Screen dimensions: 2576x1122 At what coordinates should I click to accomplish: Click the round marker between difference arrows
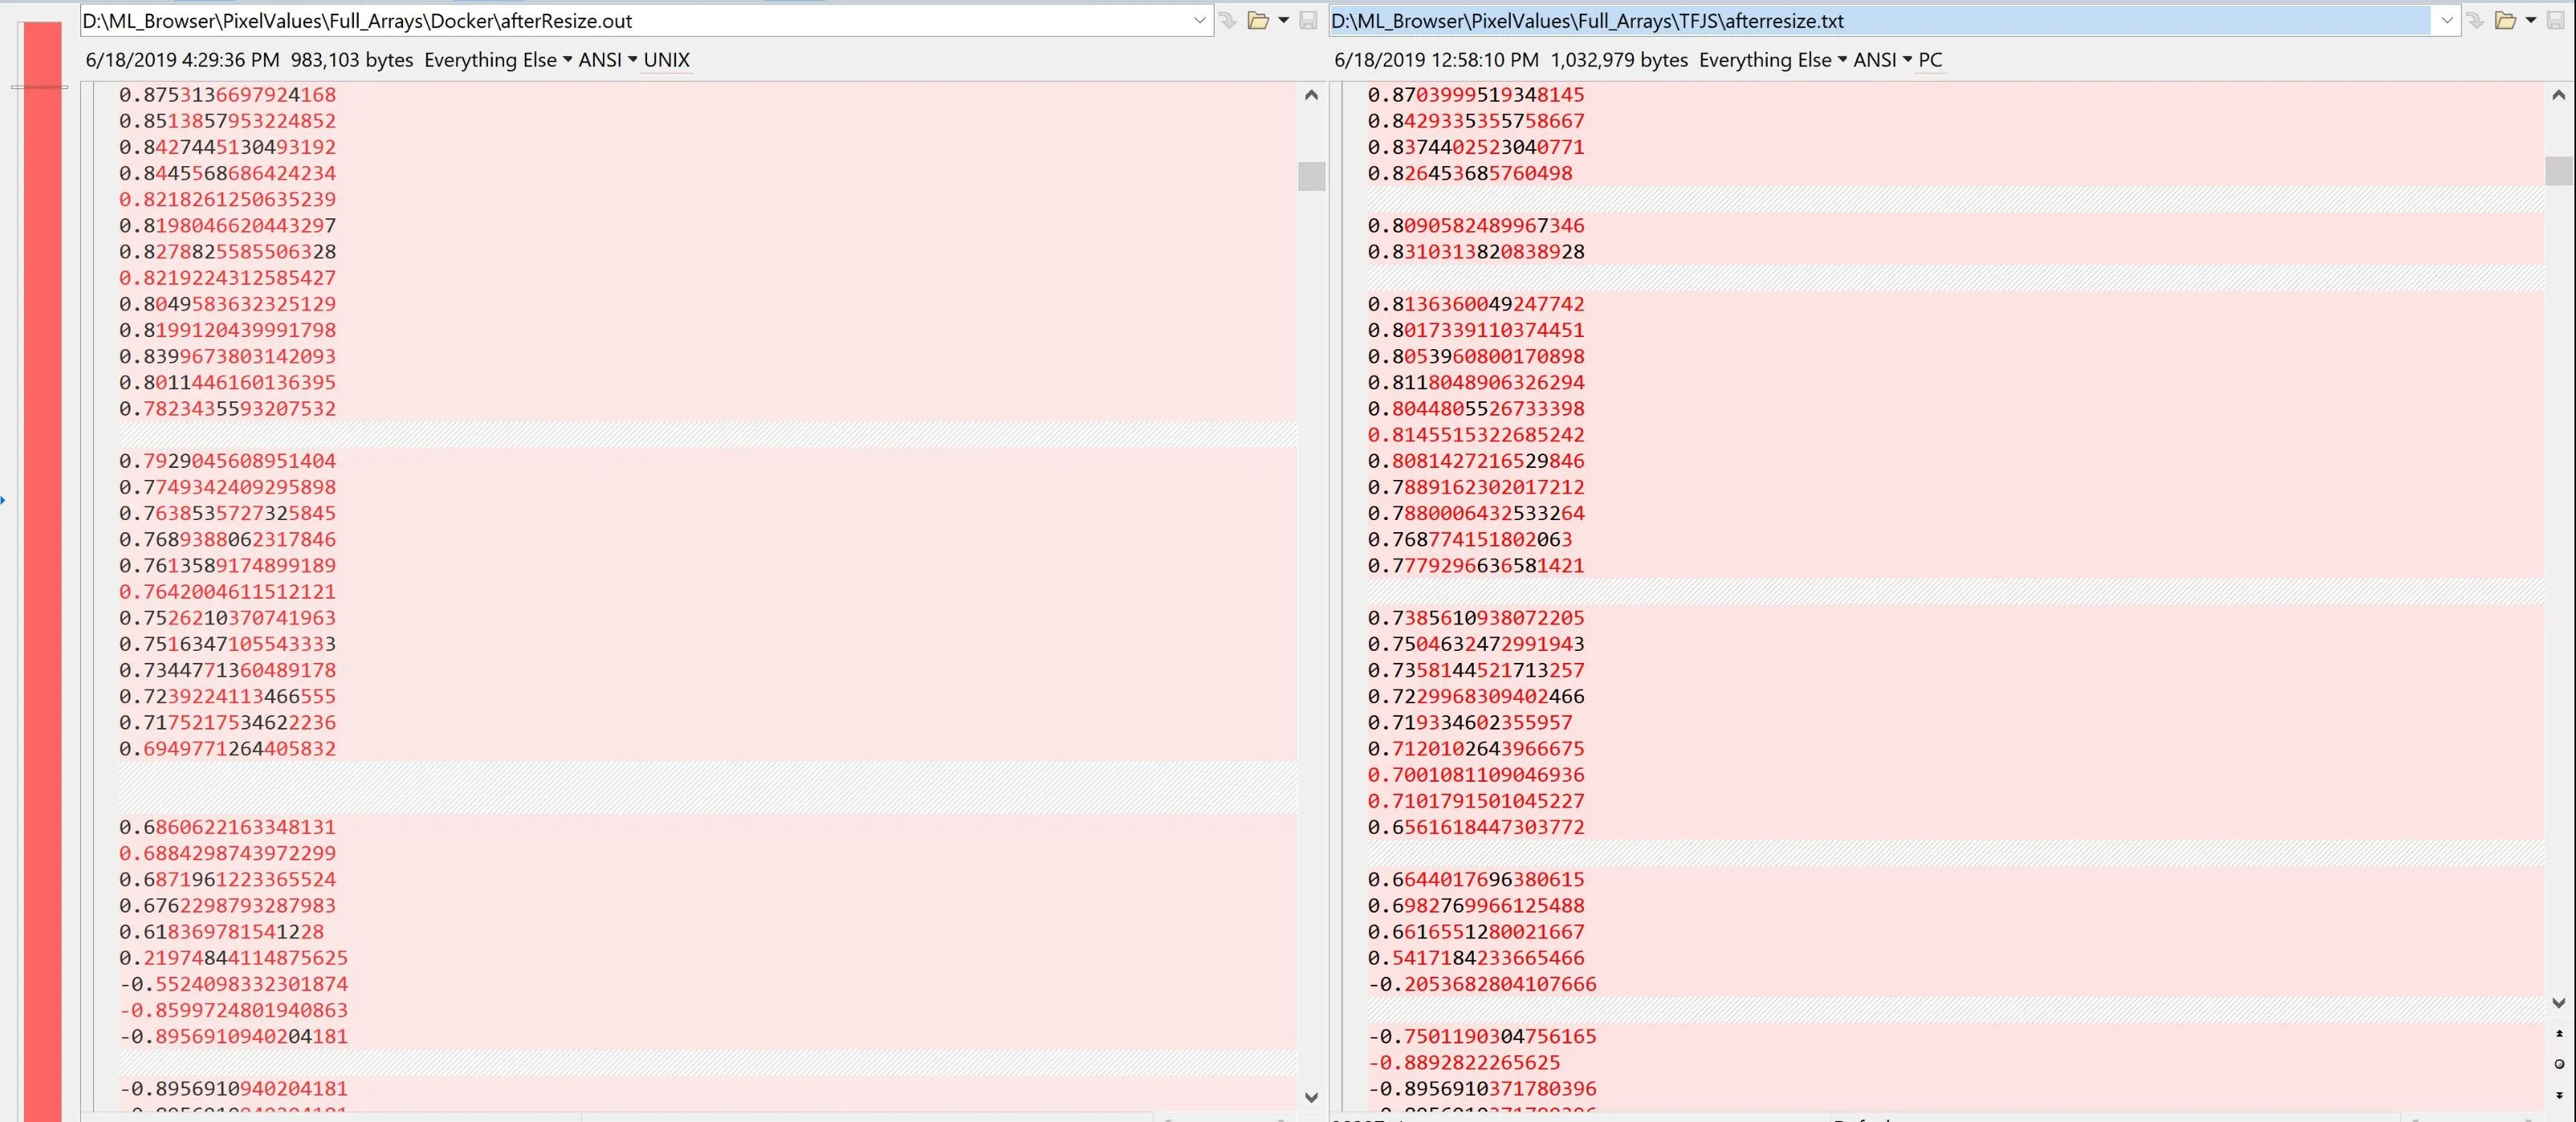click(x=2559, y=1064)
